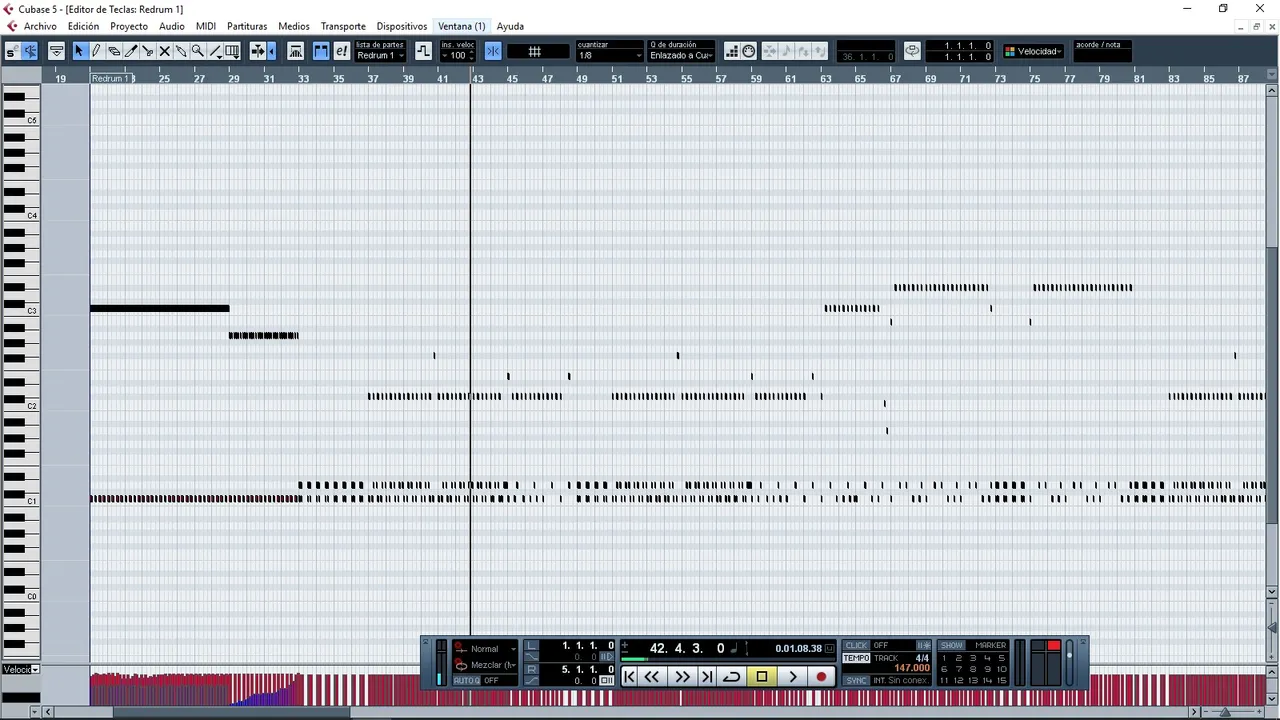Toggle AUTO Q button in transport
The width and height of the screenshot is (1280, 720).
pos(466,681)
